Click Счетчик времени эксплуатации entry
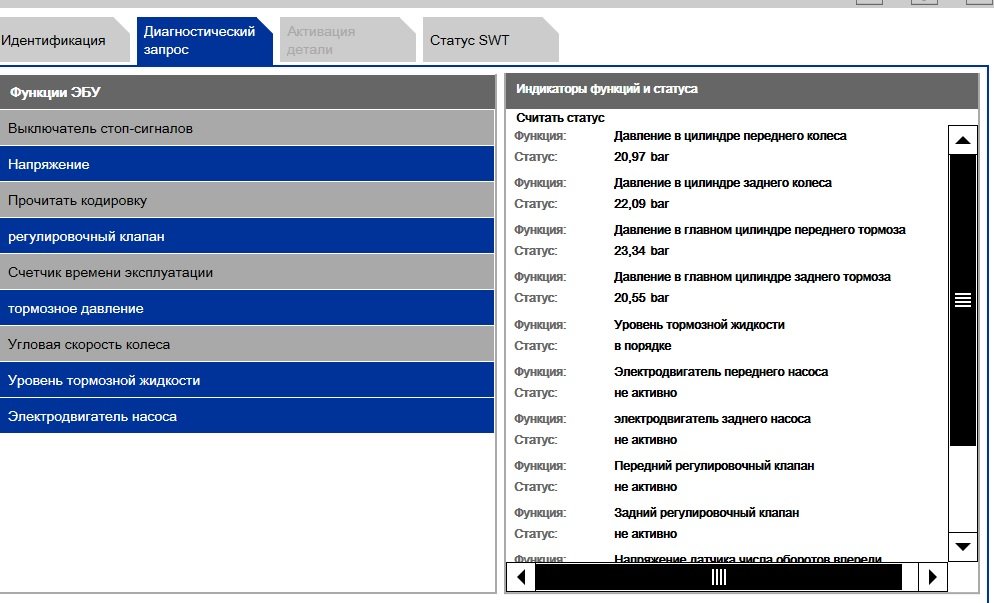 [247, 272]
